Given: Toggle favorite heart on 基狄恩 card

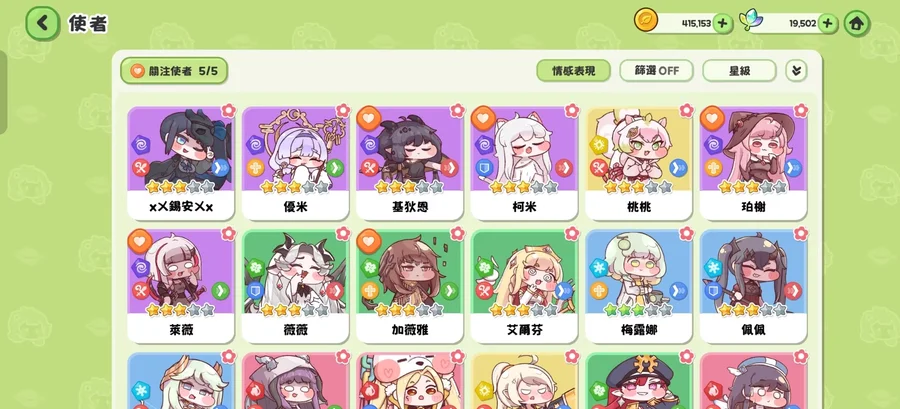Looking at the screenshot, I should pos(369,118).
